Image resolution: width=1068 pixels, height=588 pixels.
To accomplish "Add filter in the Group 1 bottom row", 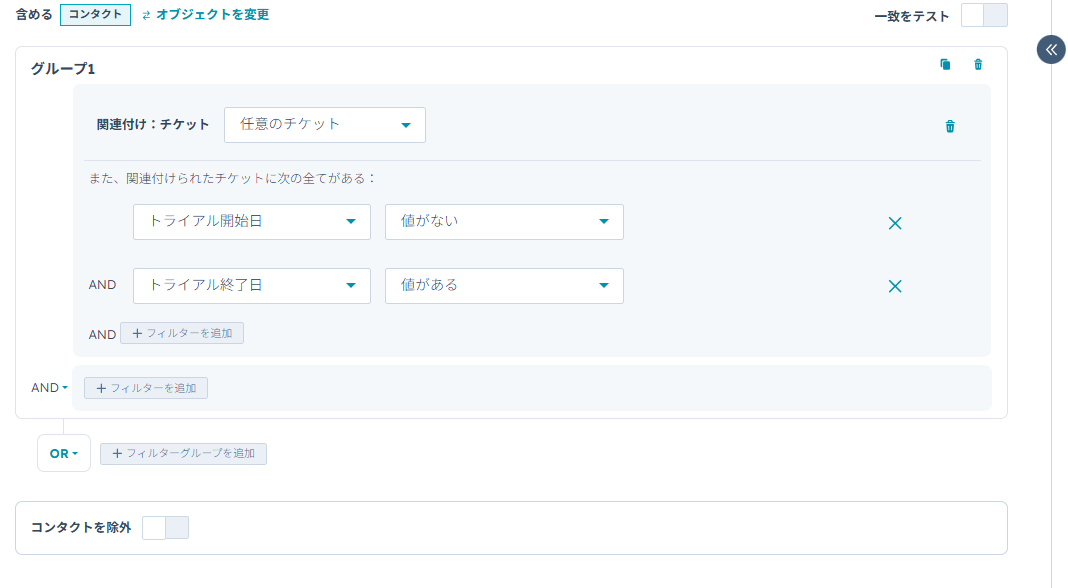I will click(x=146, y=388).
